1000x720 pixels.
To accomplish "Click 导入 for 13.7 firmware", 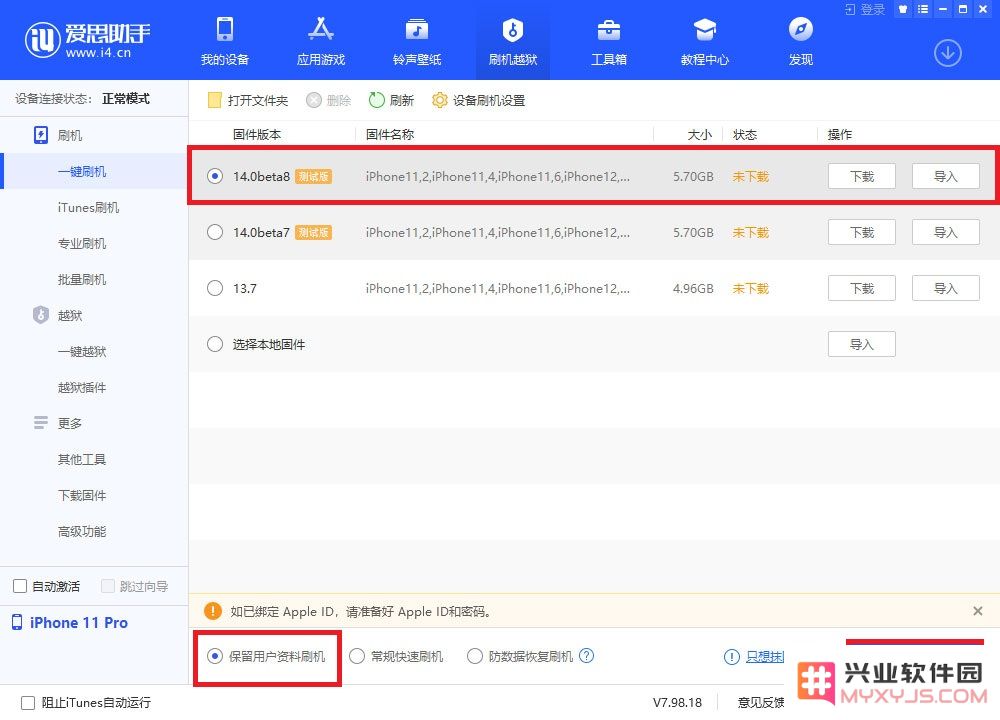I will click(946, 288).
